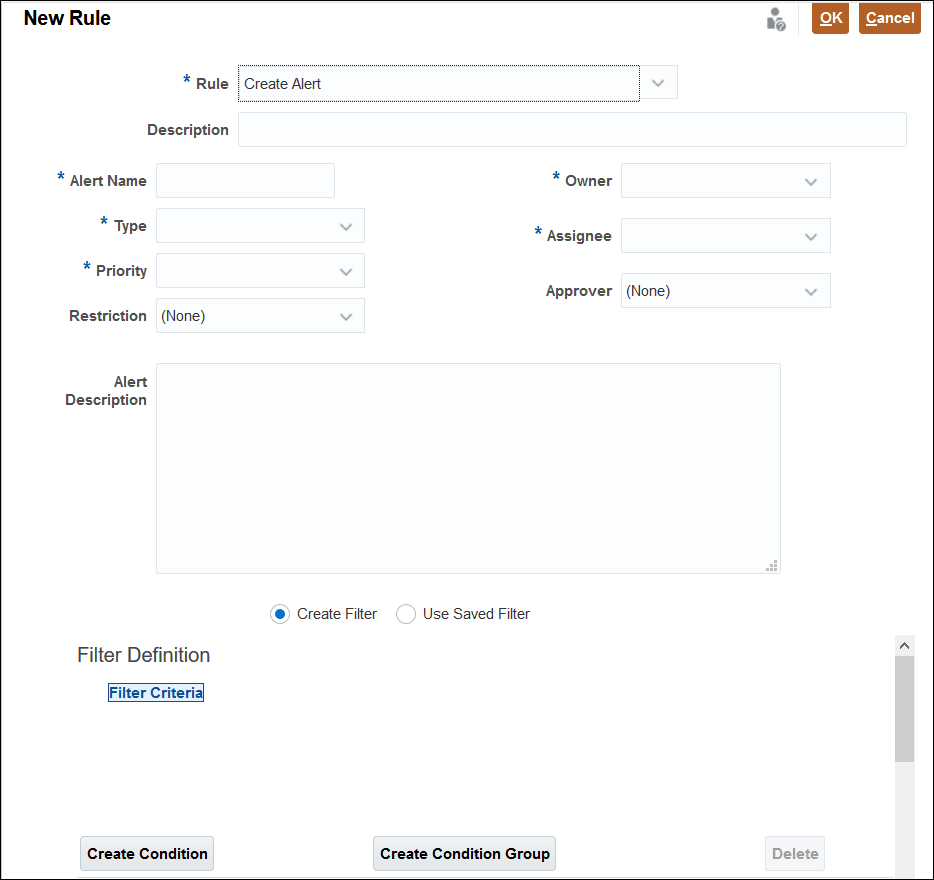
Task: Open the Owner dropdown
Action: point(810,181)
